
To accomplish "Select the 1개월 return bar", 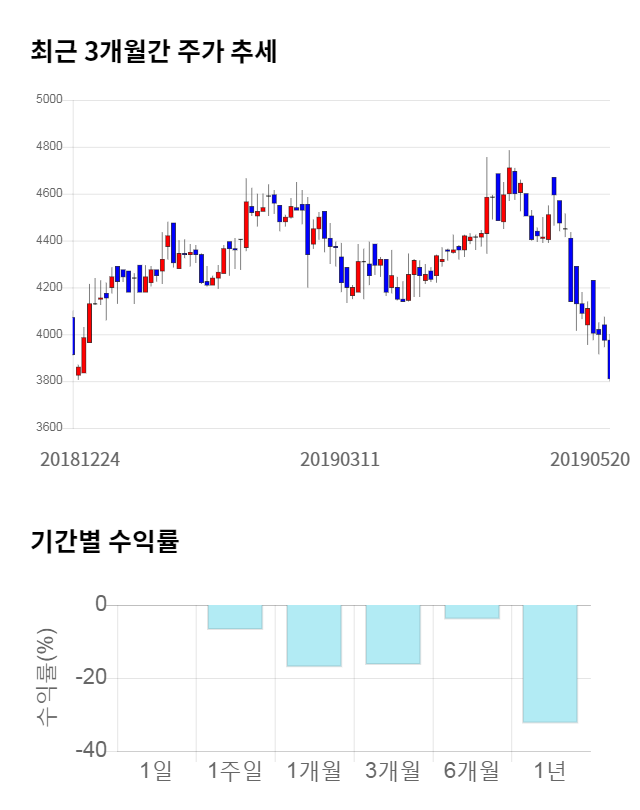I will 314,635.
